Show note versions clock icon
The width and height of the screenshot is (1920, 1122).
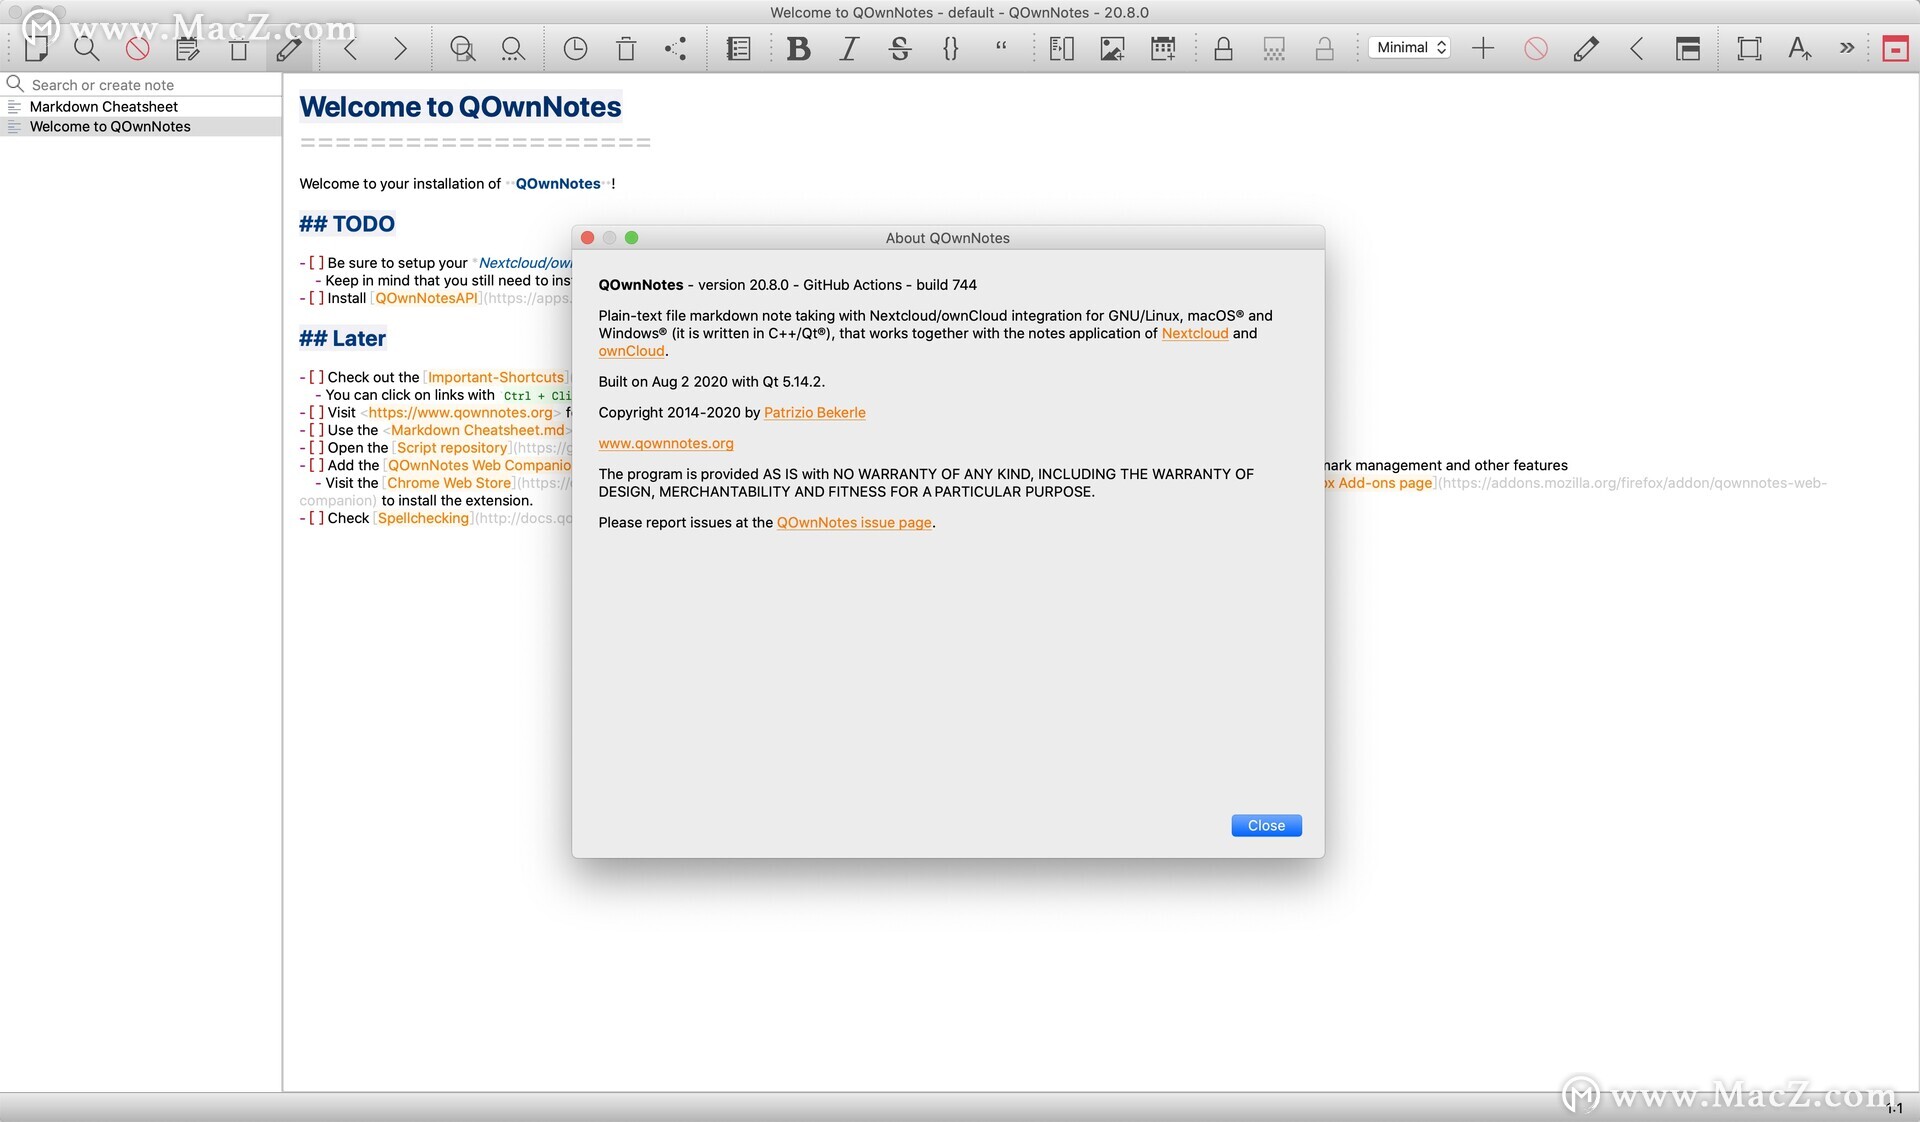coord(575,48)
